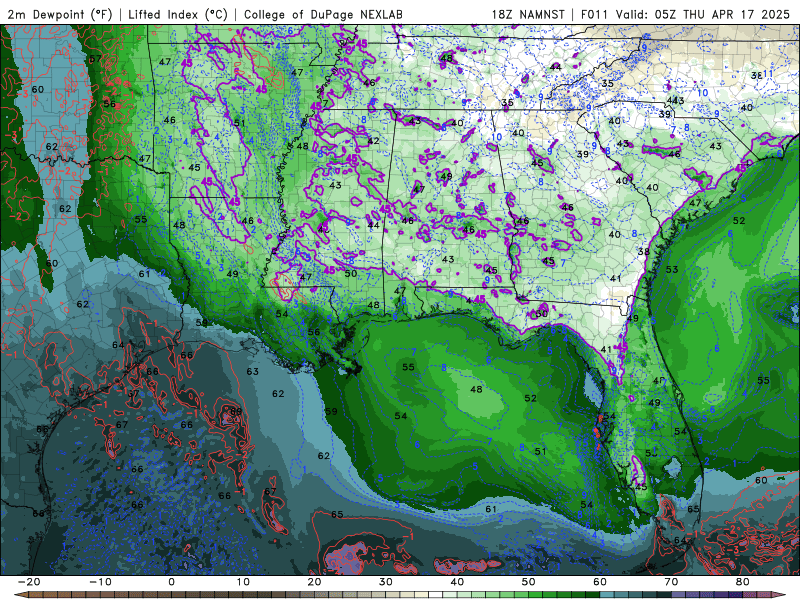Viewport: 800px width, 600px height.
Task: Click the '59' dewpoint value off Louisiana
Action: (x=331, y=411)
